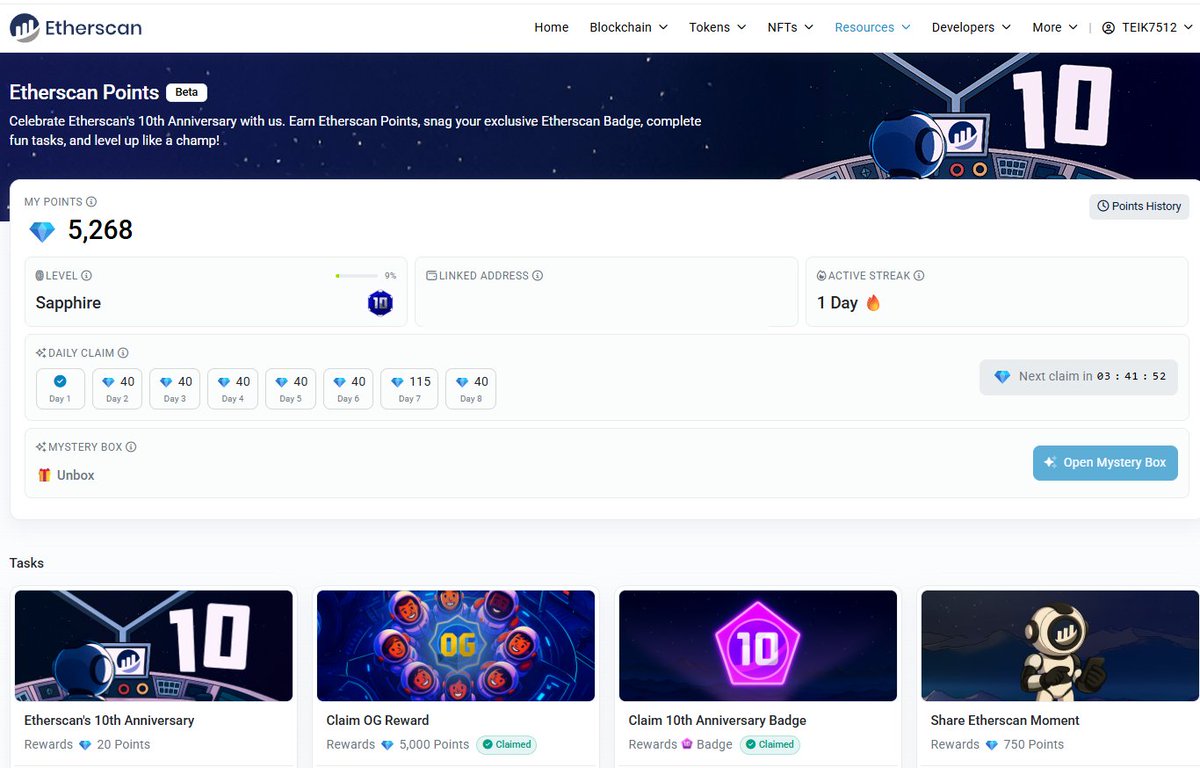
Task: Expand the Developers dropdown menu
Action: [971, 27]
